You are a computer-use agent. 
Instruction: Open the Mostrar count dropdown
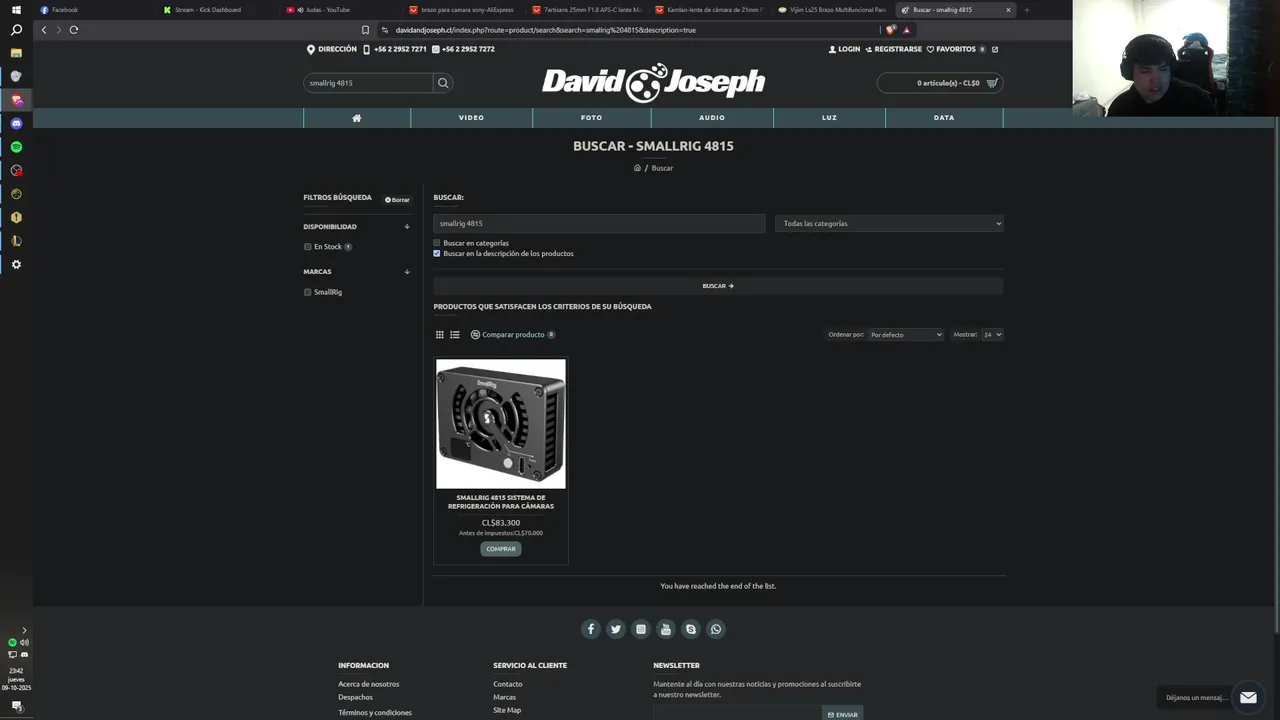pyautogui.click(x=992, y=335)
